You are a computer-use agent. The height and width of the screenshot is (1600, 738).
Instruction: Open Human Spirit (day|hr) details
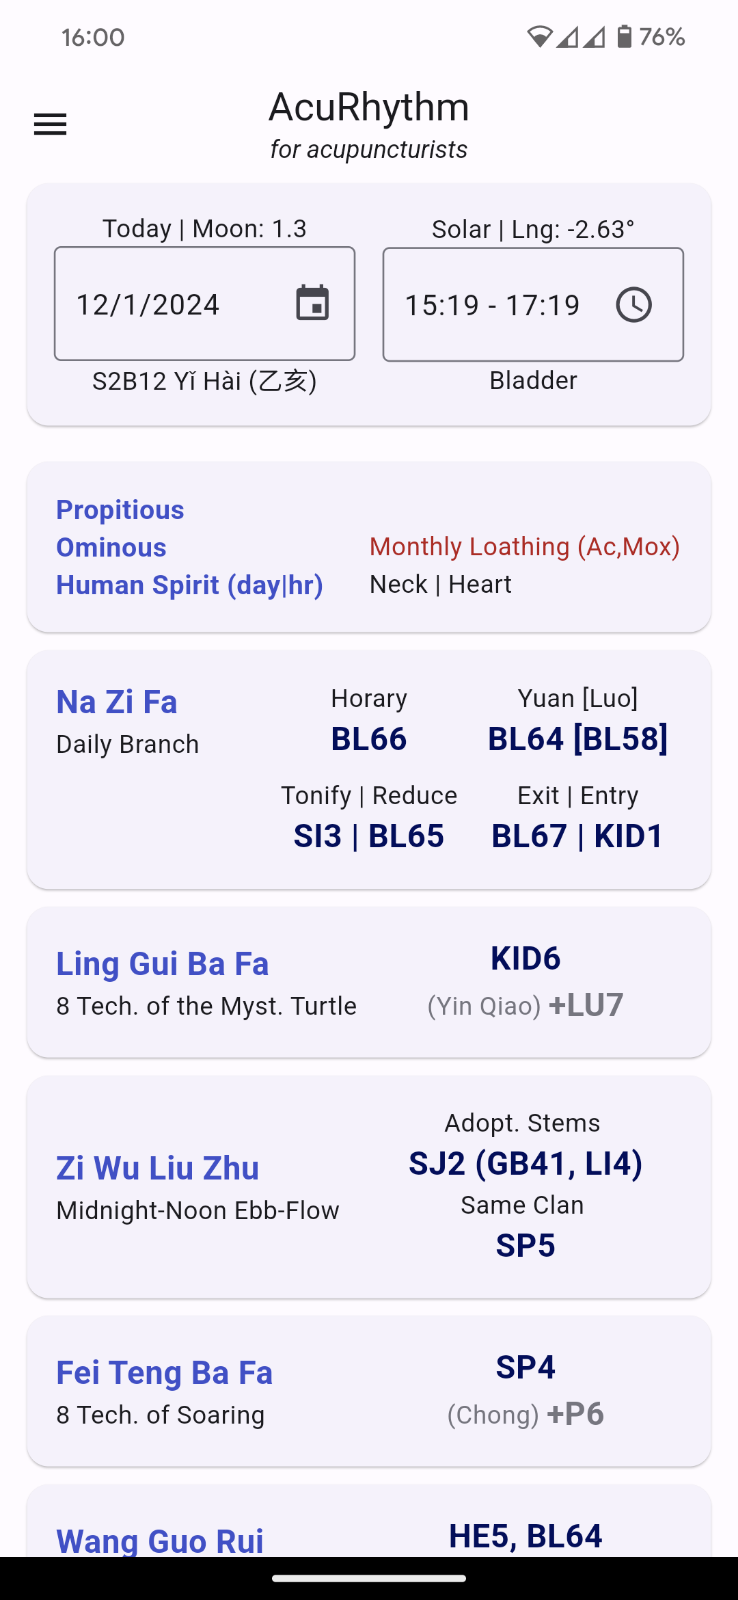click(x=189, y=585)
